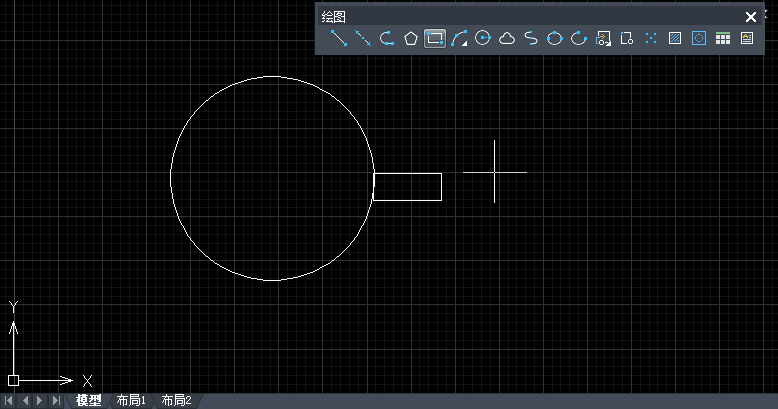Click the Circle drawing tool
Viewport: 778px width, 409px height.
(x=483, y=39)
